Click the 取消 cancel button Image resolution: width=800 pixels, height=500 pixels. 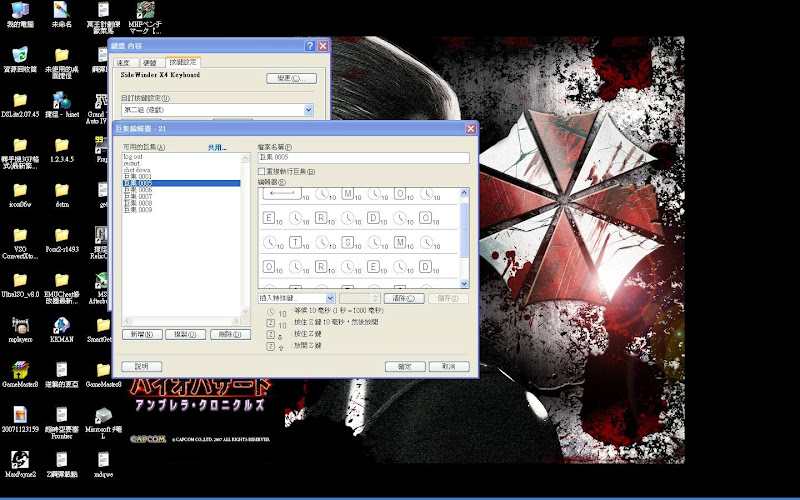[449, 366]
